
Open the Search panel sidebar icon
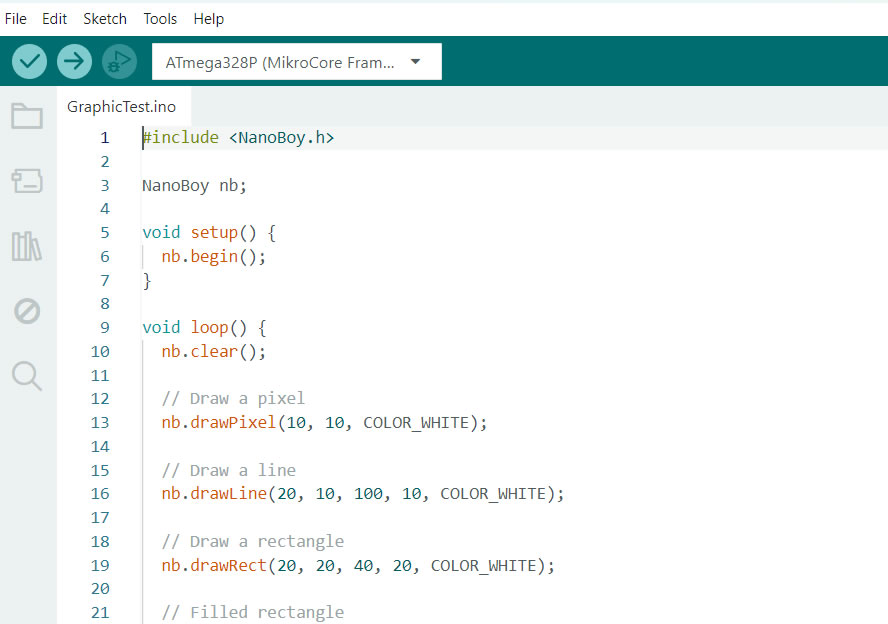coord(28,377)
